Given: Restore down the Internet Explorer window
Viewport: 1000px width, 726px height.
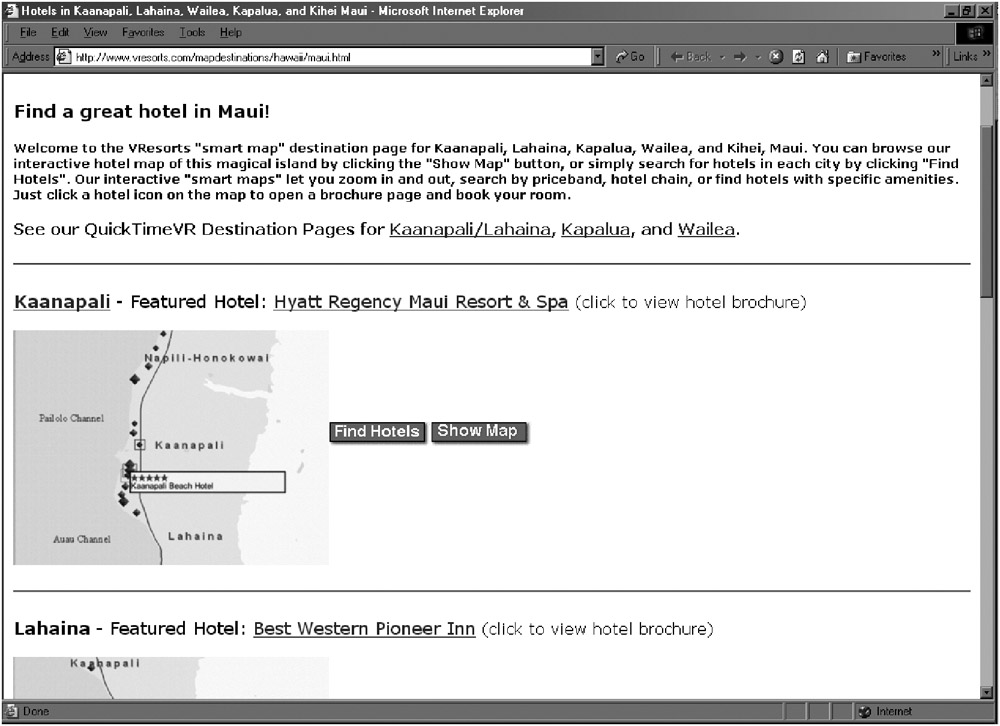Looking at the screenshot, I should coord(967,11).
